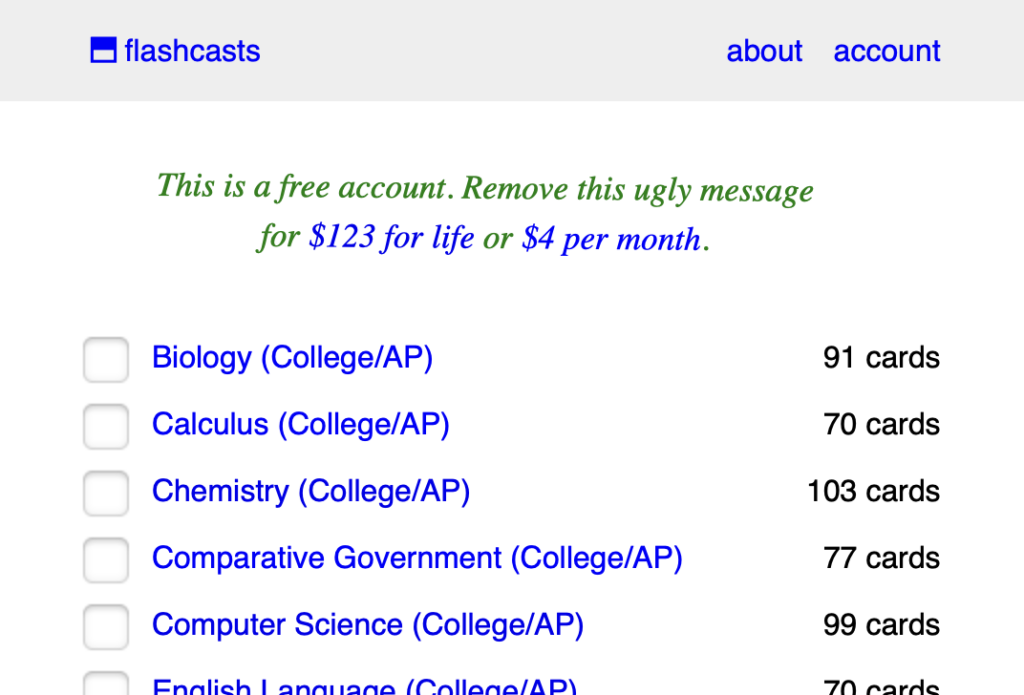Viewport: 1024px width, 695px height.
Task: Click the flashcasts logo icon
Action: (x=103, y=50)
